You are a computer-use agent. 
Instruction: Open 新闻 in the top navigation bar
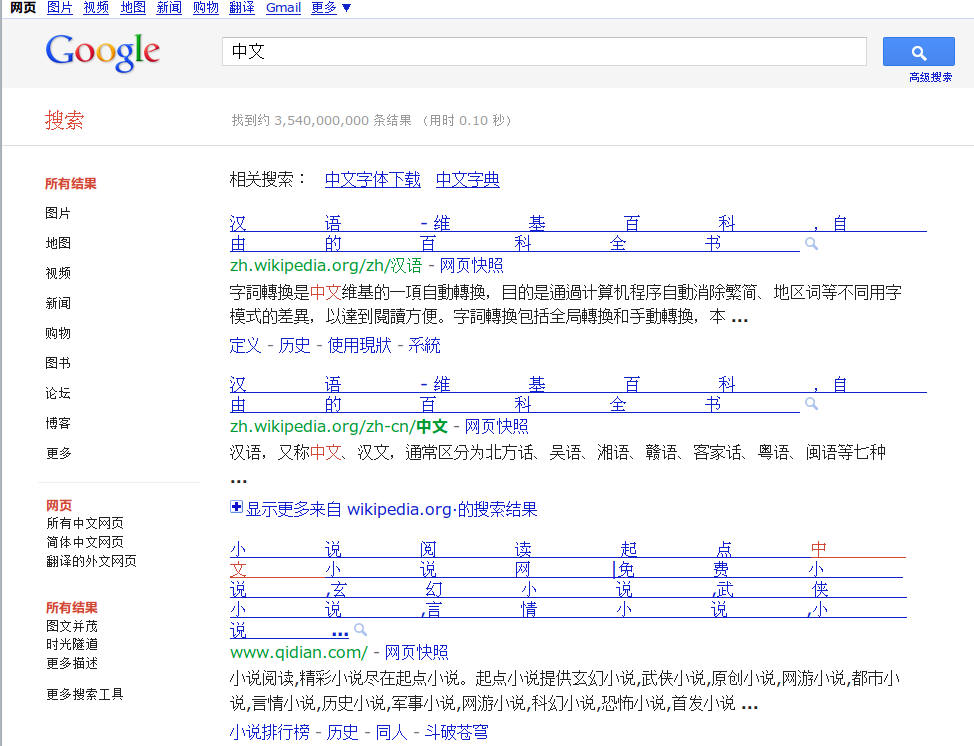[169, 7]
